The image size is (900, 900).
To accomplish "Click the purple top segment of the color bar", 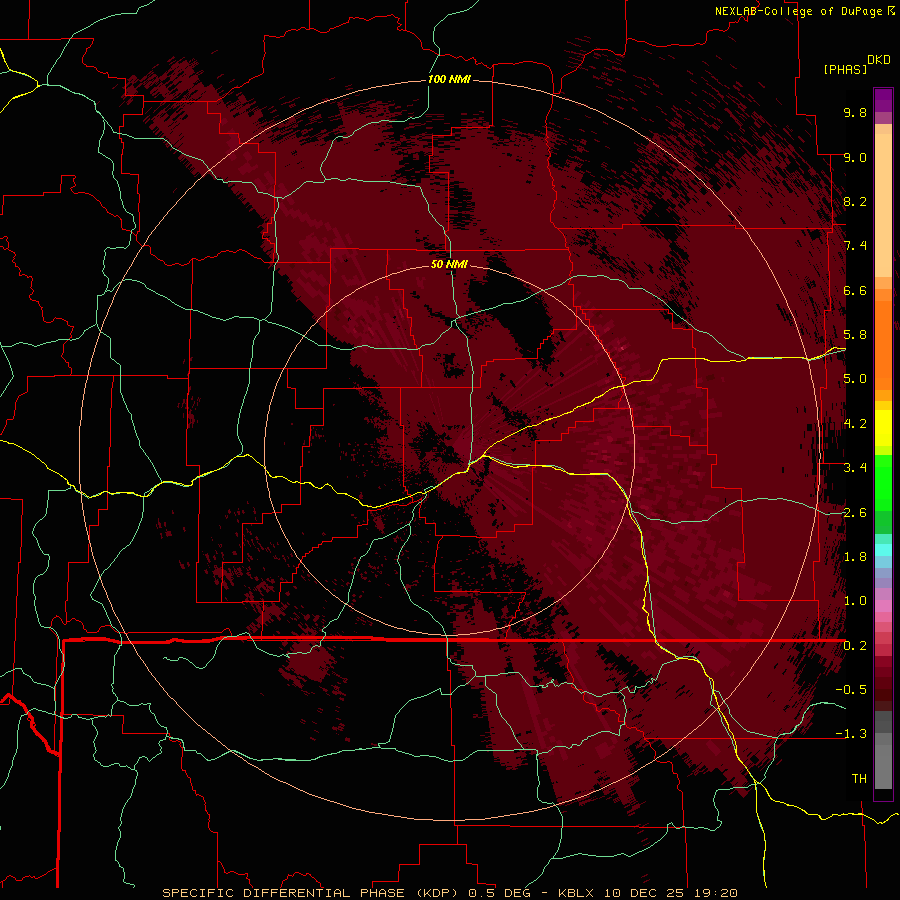I will point(883,100).
